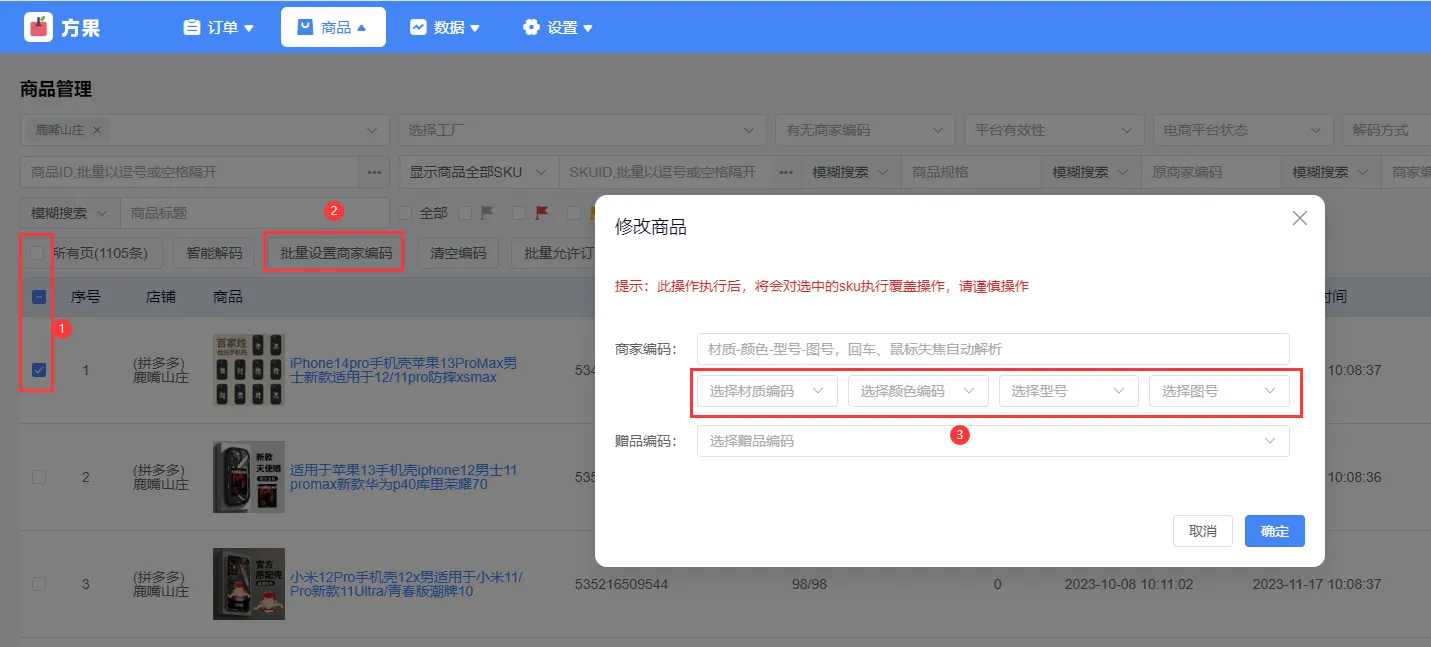Image resolution: width=1431 pixels, height=647 pixels.
Task: Expand the 选择颜色编码 dropdown
Action: (x=917, y=391)
